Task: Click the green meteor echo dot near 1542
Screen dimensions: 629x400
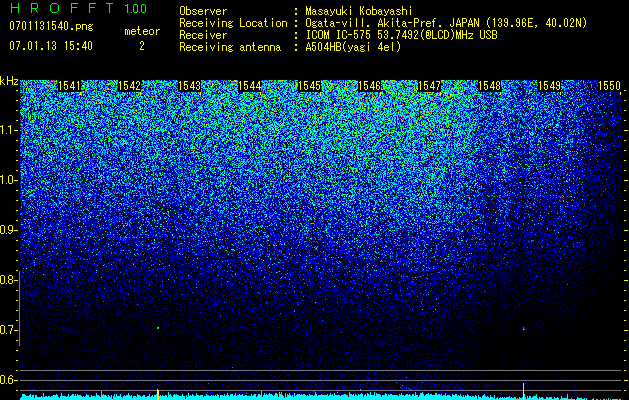Action: click(158, 328)
